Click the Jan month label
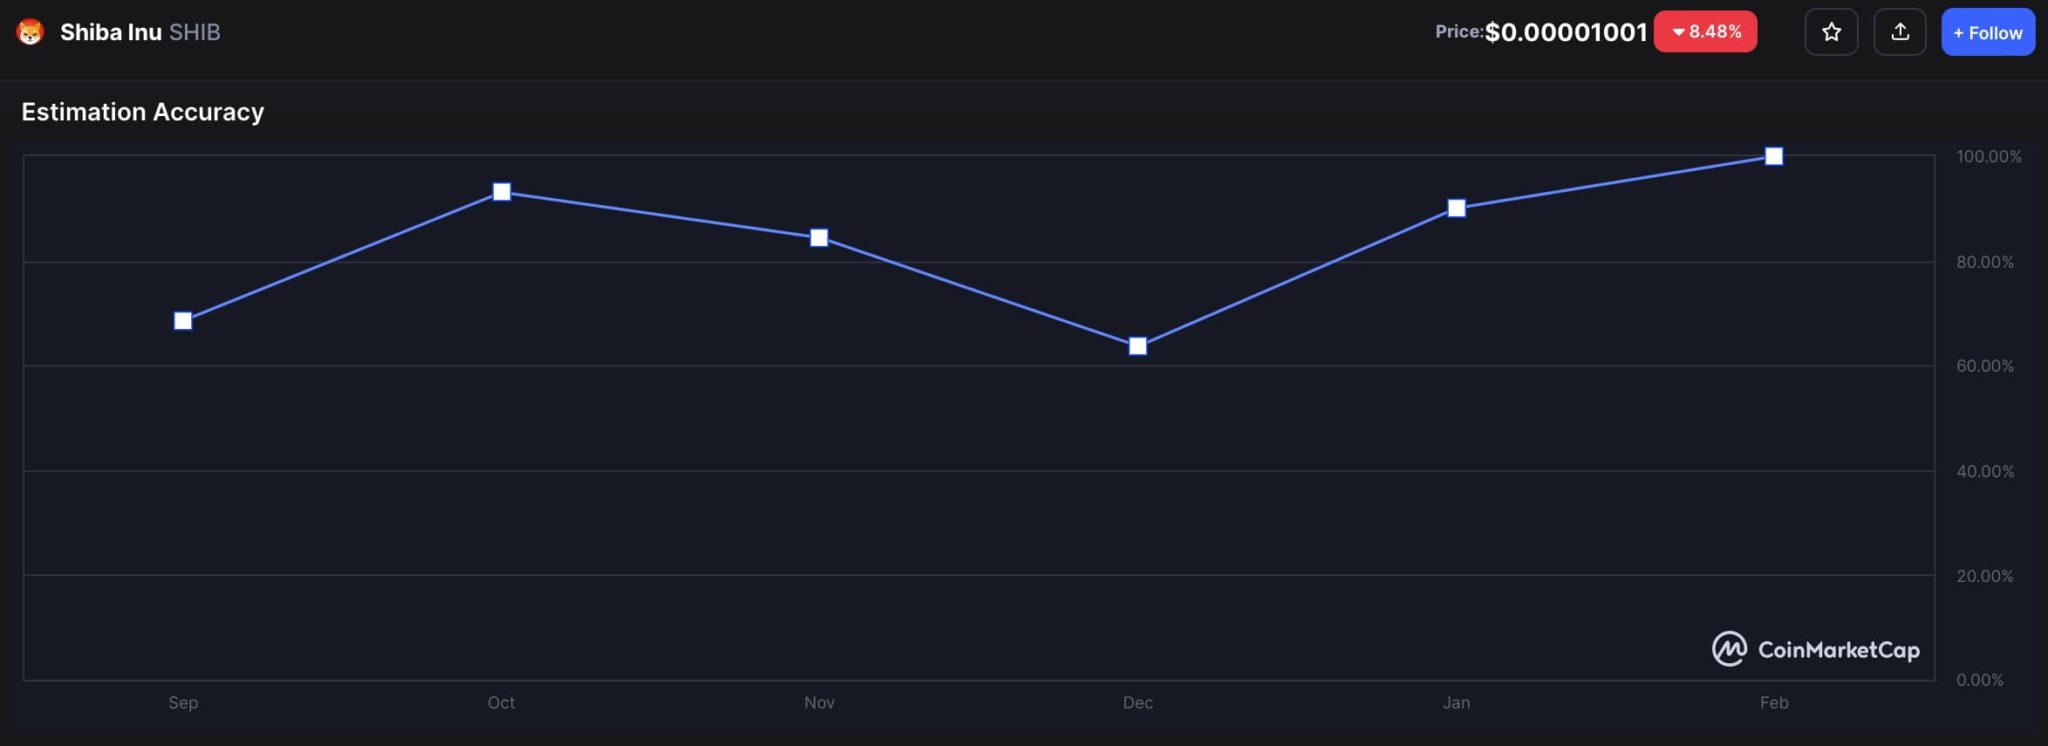The height and width of the screenshot is (746, 2048). [1456, 703]
